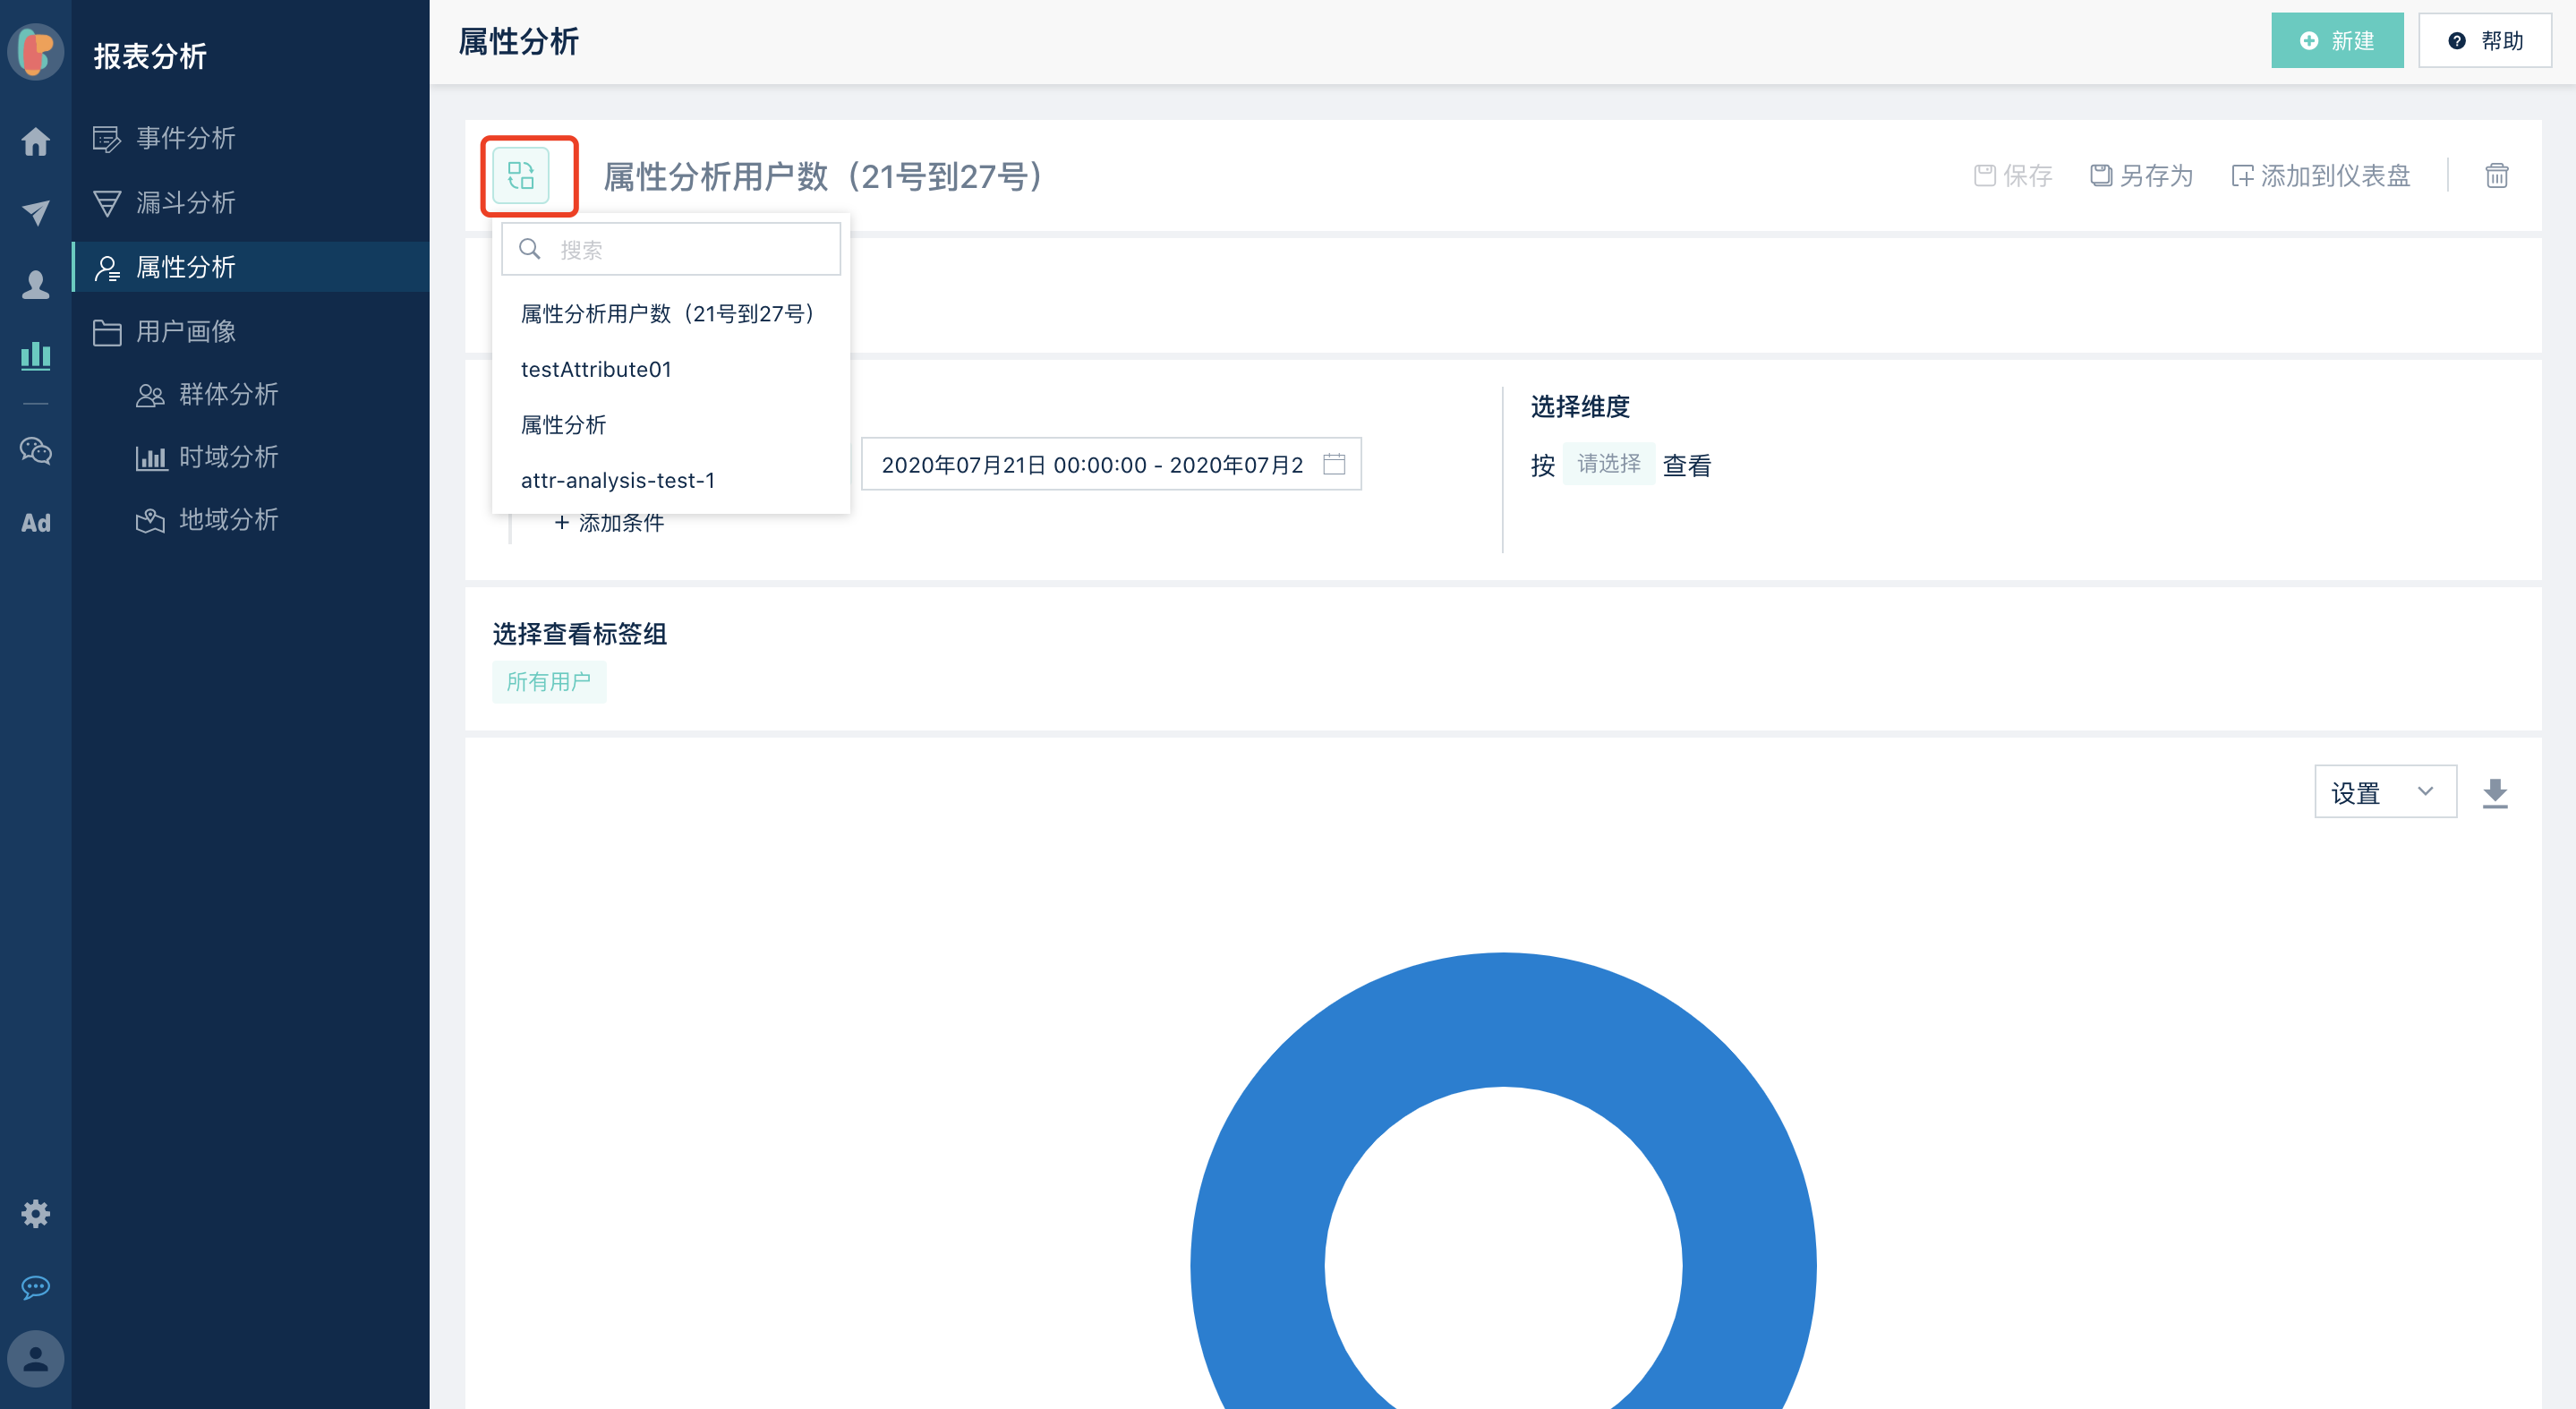Click 另存为 to save a copy
The width and height of the screenshot is (2576, 1409).
point(2141,176)
